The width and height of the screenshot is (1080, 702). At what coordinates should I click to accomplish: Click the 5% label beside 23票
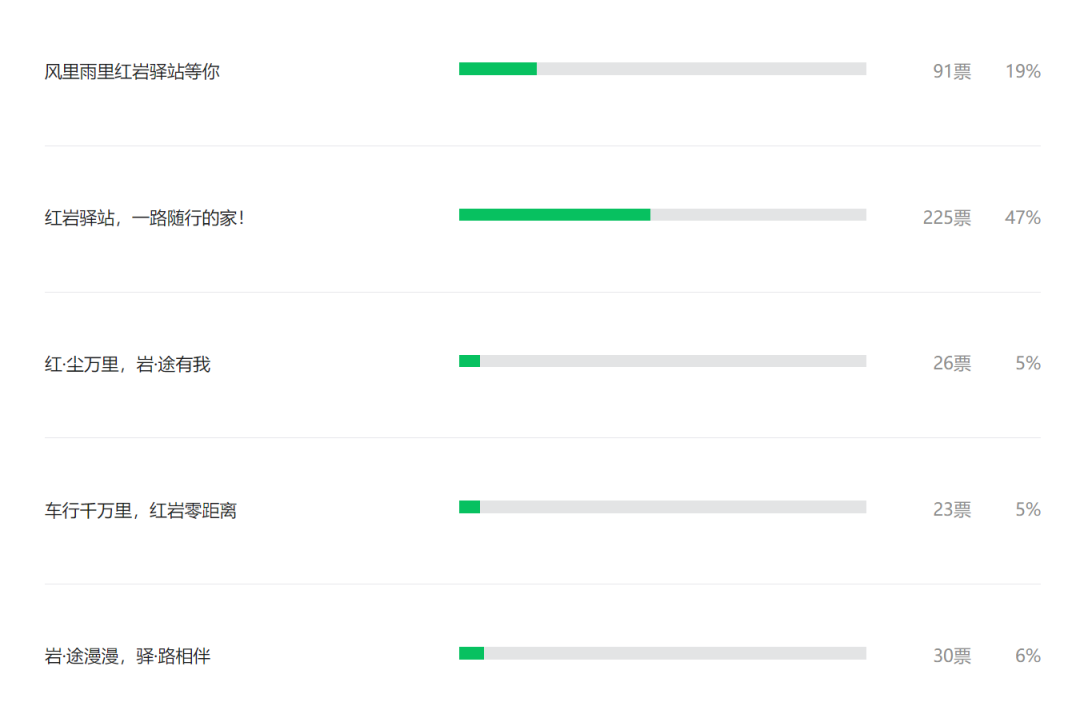tap(1028, 510)
